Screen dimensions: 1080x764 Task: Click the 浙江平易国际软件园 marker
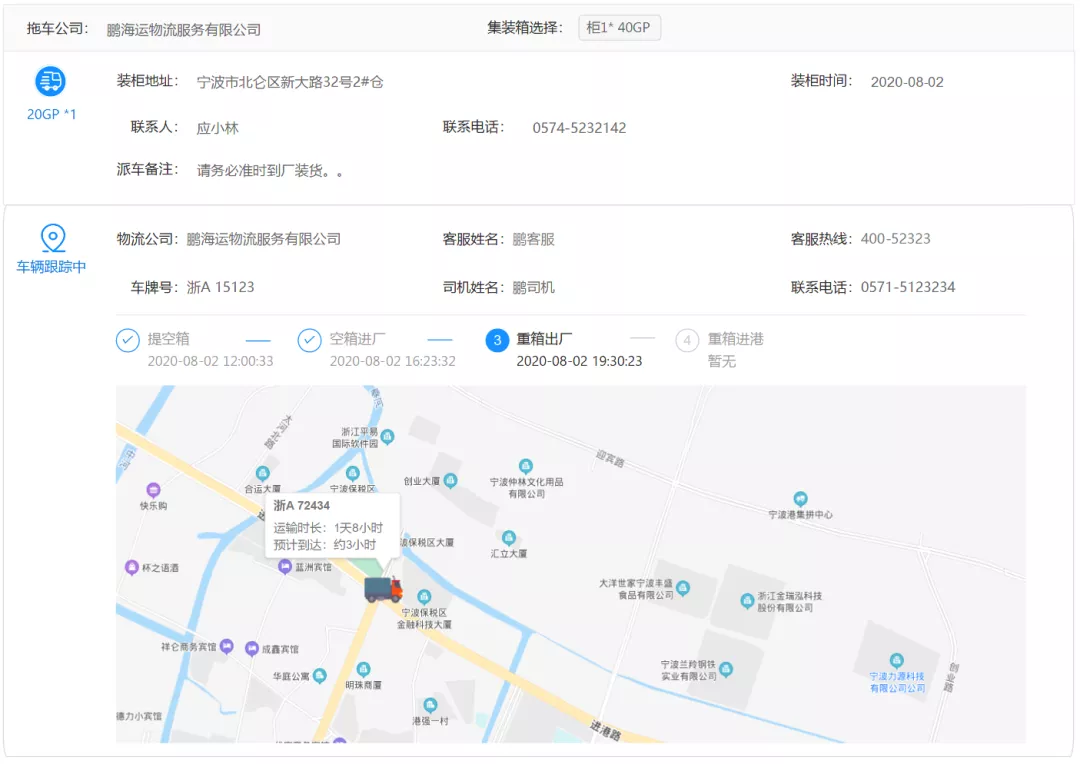(387, 437)
